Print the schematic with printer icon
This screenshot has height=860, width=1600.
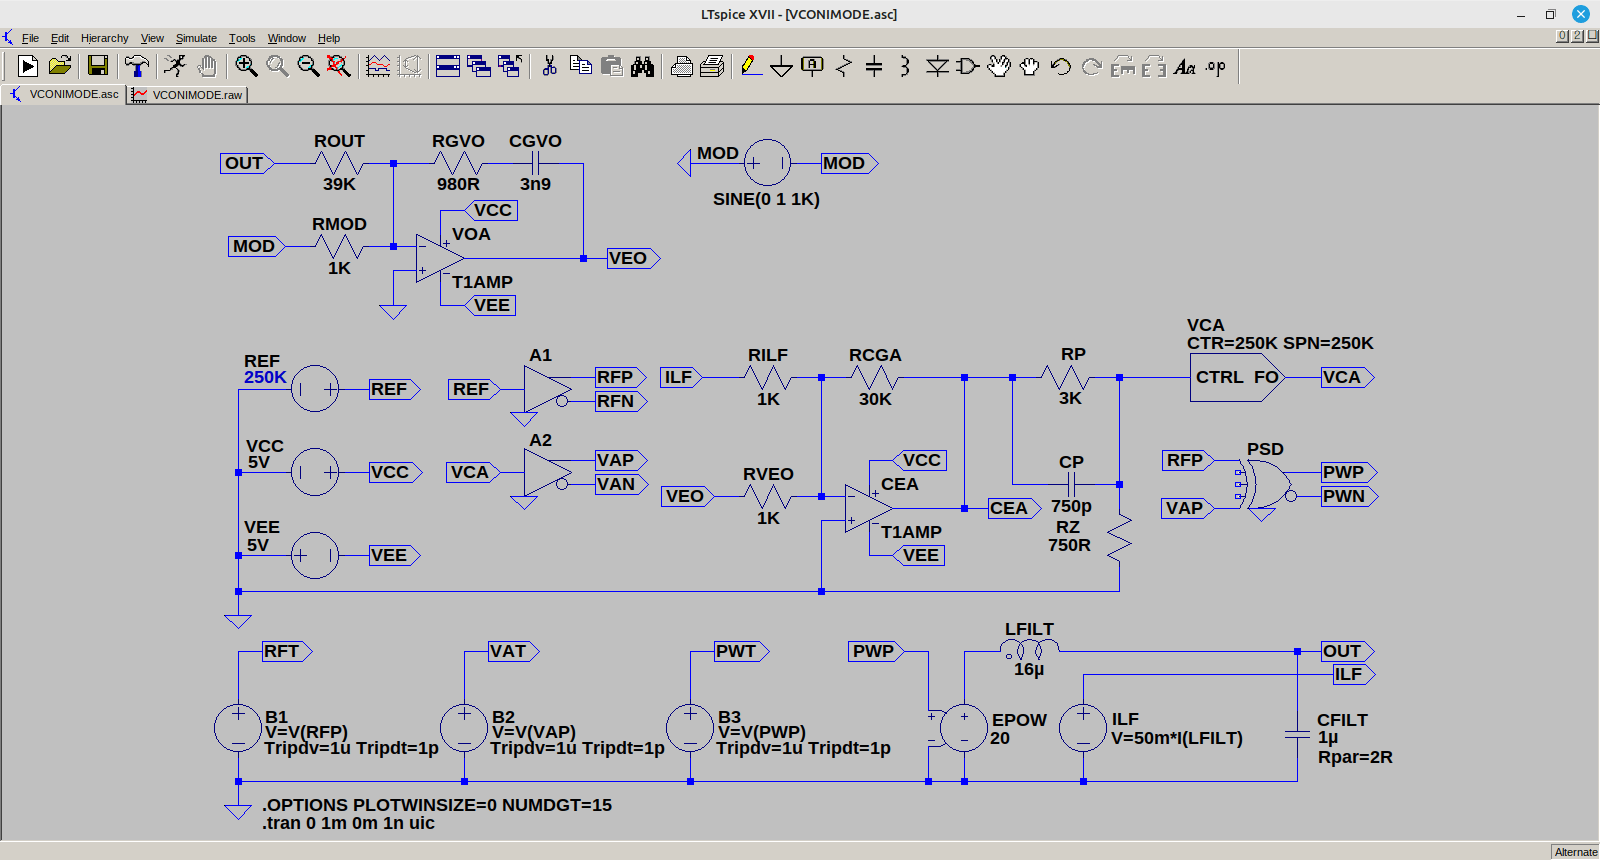click(712, 66)
